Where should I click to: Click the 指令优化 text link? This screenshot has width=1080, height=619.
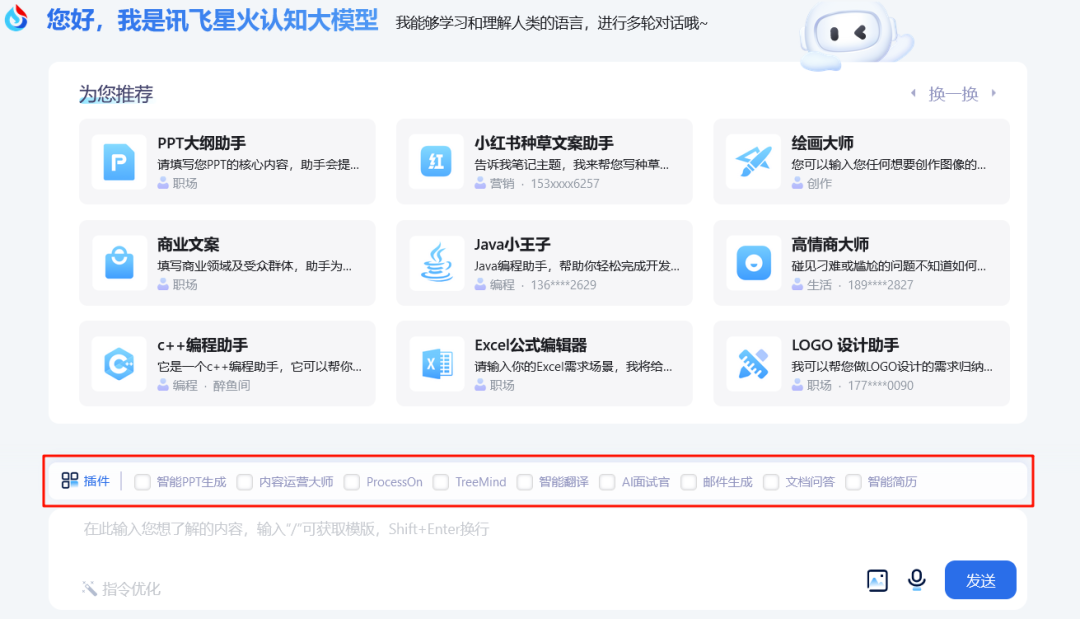(131, 589)
